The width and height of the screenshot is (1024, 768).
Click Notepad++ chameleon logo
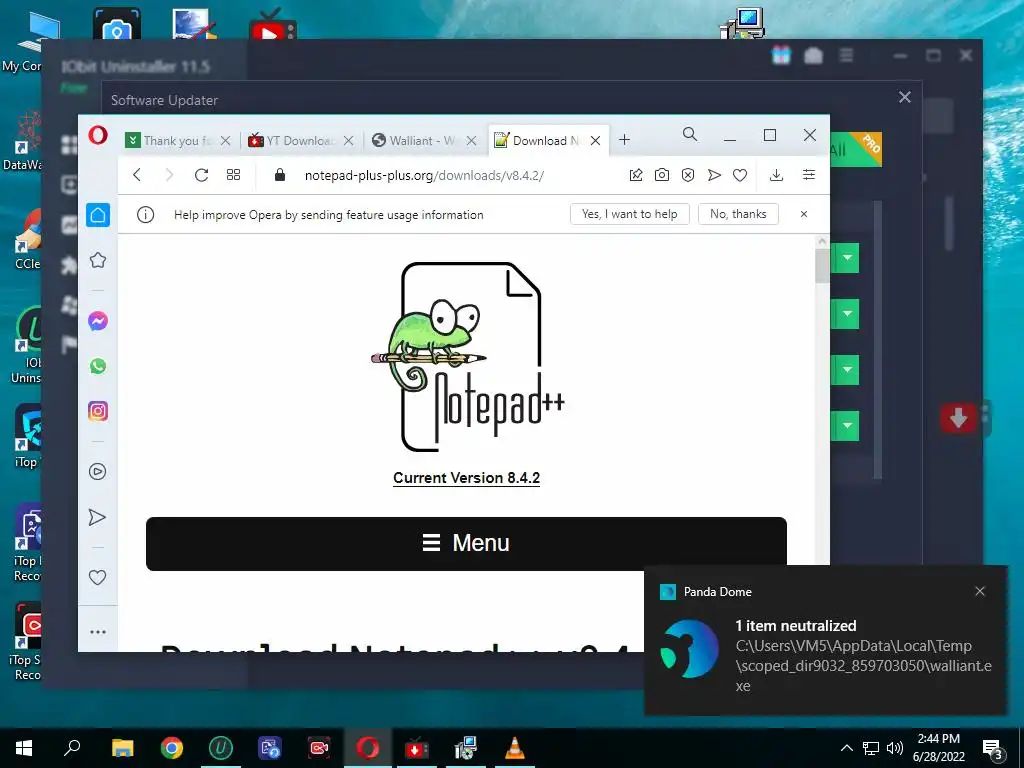pyautogui.click(x=467, y=357)
